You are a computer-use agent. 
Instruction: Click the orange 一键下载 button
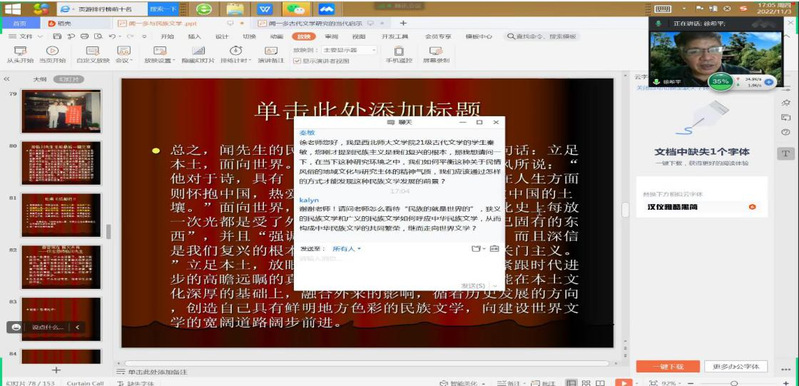pyautogui.click(x=667, y=366)
